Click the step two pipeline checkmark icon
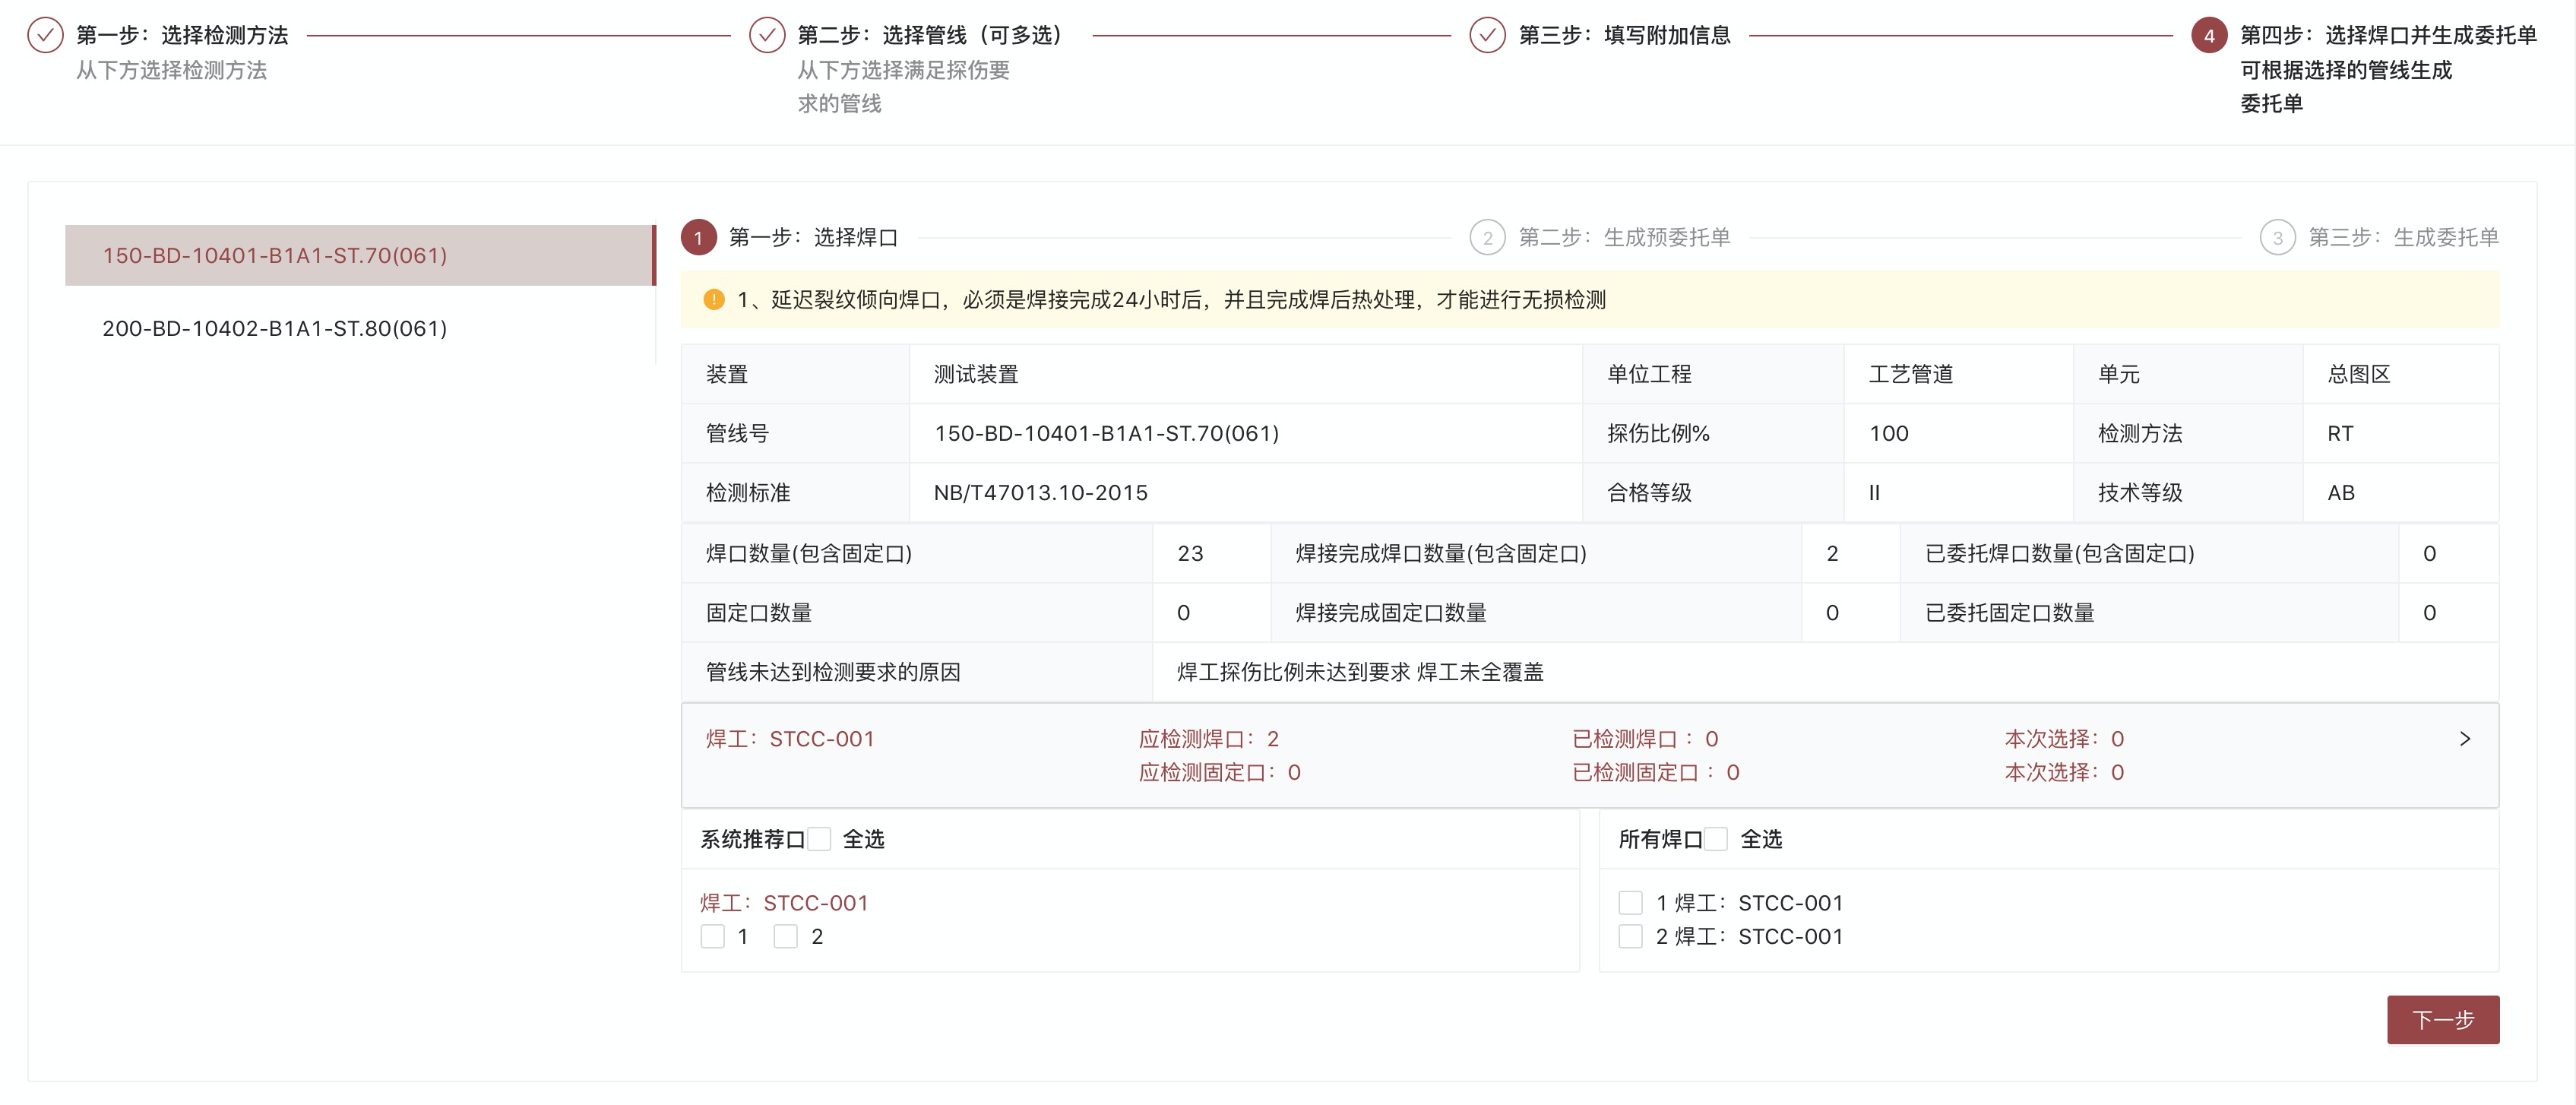 767,35
